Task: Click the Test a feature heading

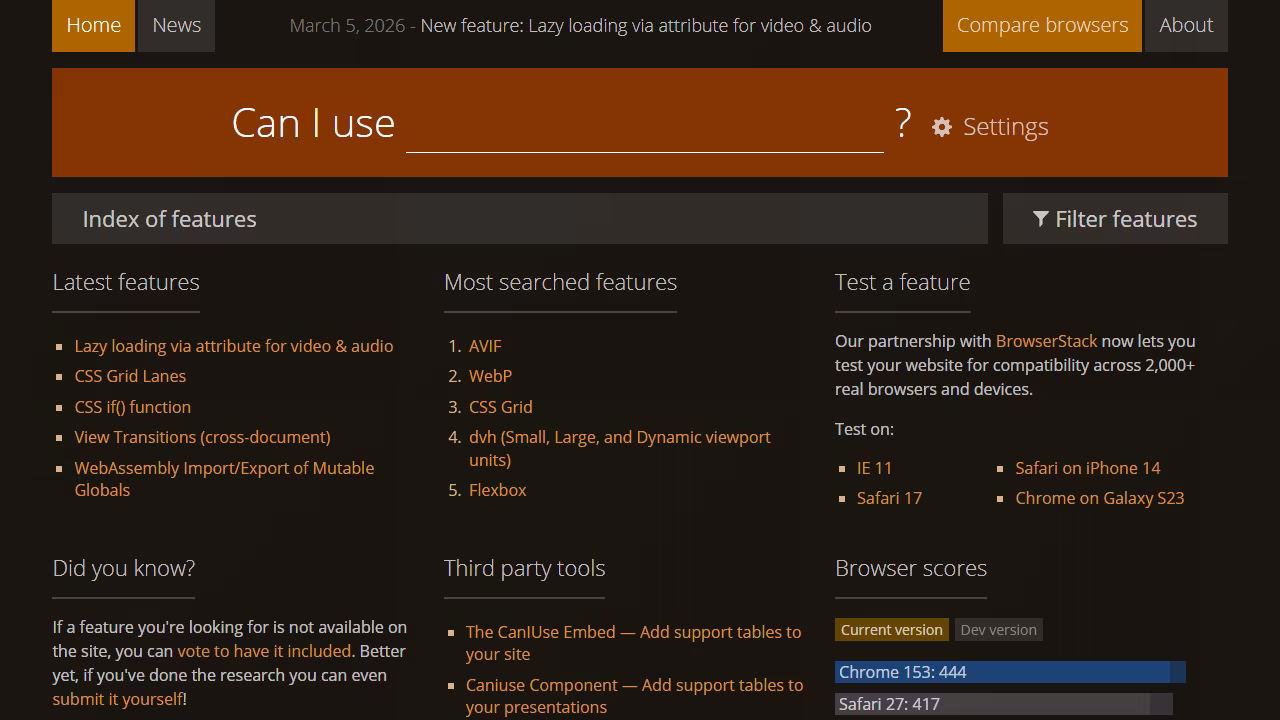Action: point(902,282)
